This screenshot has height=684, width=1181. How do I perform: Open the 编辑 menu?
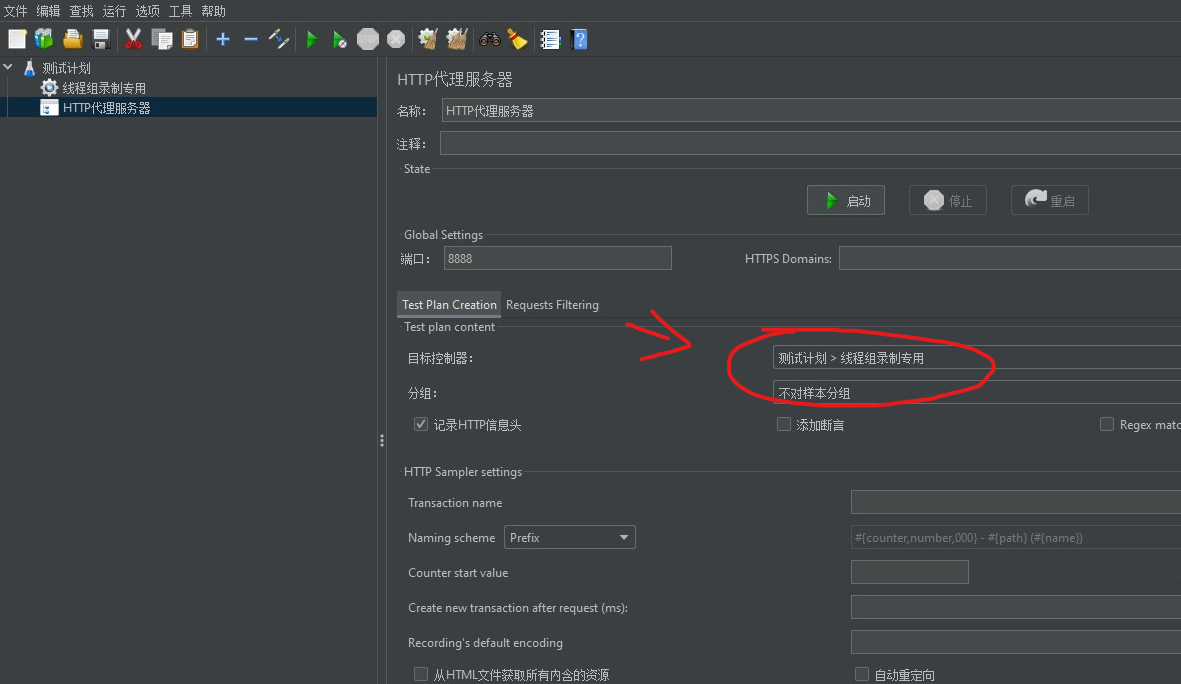[48, 11]
